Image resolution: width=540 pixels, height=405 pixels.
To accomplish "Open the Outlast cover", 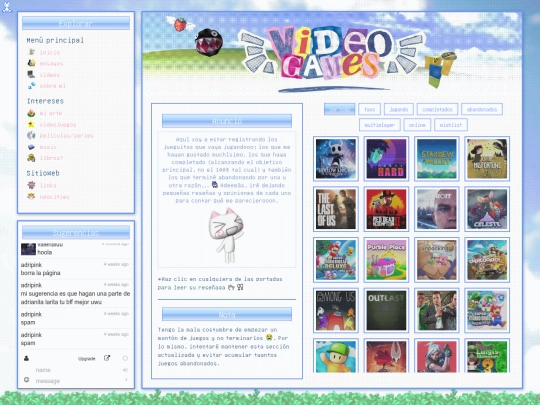I will (x=386, y=310).
